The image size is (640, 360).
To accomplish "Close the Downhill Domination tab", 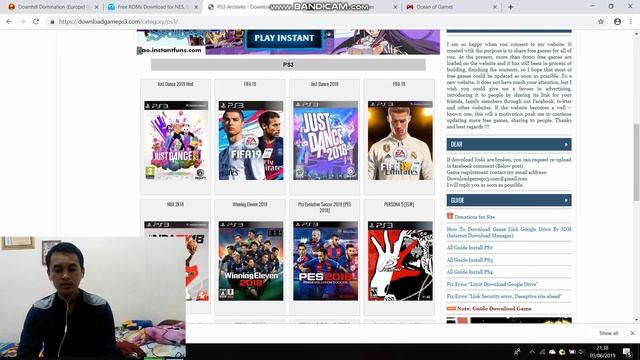I will (96, 7).
